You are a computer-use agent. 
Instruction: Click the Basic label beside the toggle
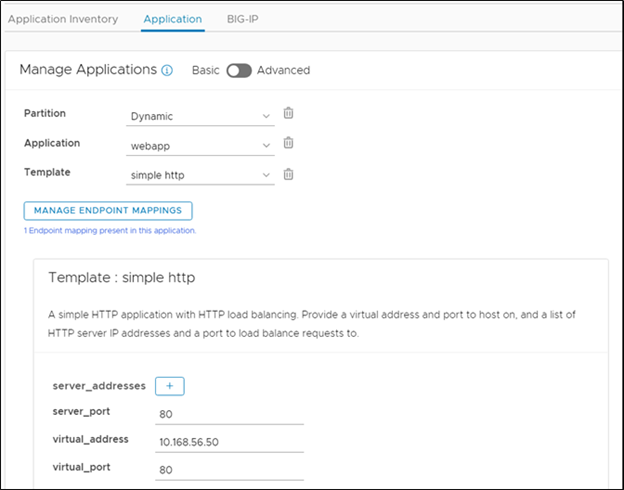(x=205, y=71)
